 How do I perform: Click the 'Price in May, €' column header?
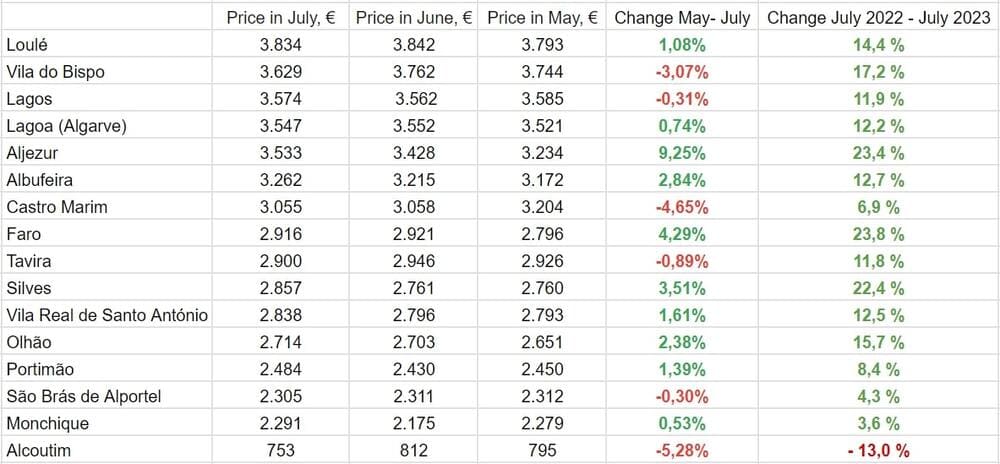pyautogui.click(x=543, y=18)
